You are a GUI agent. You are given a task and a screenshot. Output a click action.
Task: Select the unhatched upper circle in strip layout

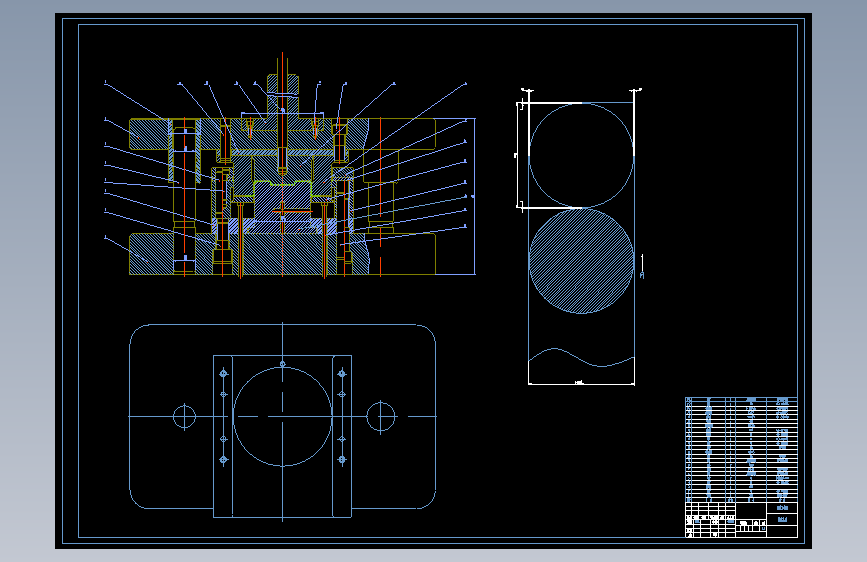point(581,155)
